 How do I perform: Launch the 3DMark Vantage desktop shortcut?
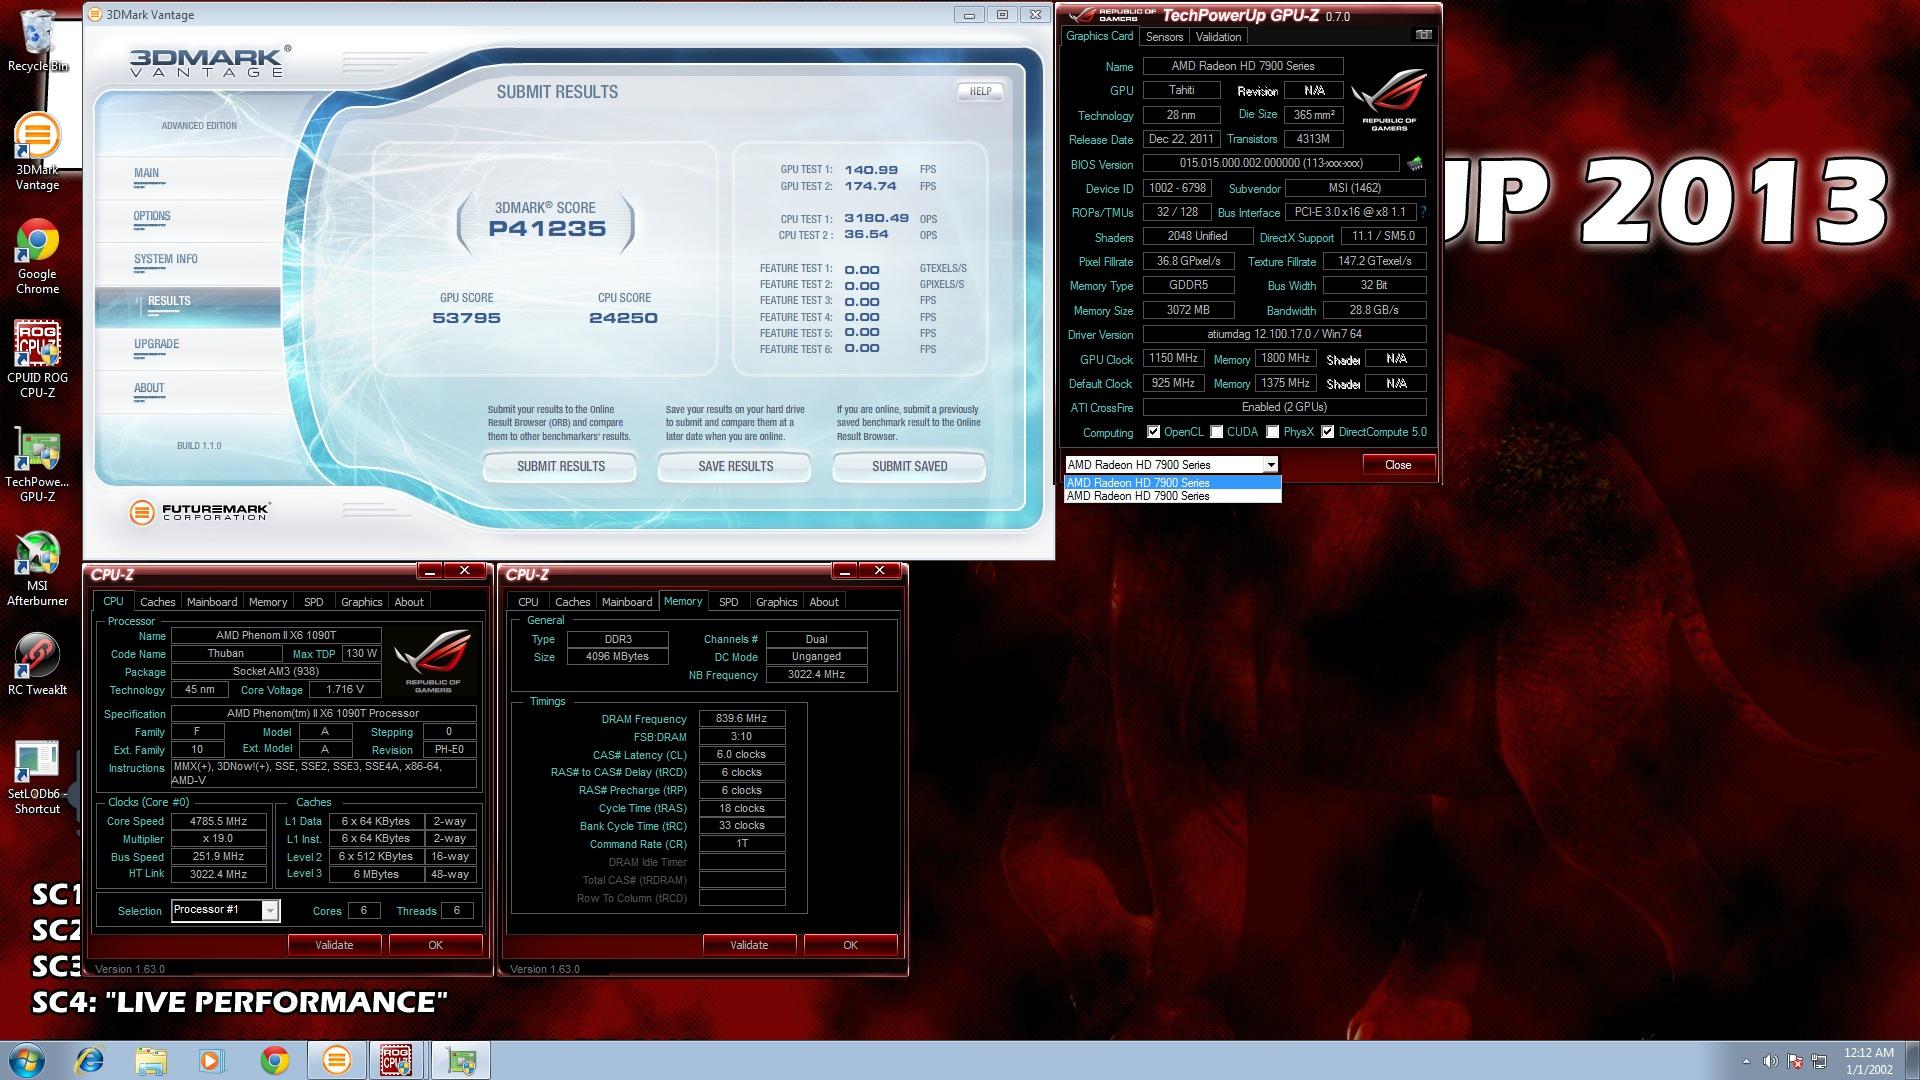coord(37,150)
